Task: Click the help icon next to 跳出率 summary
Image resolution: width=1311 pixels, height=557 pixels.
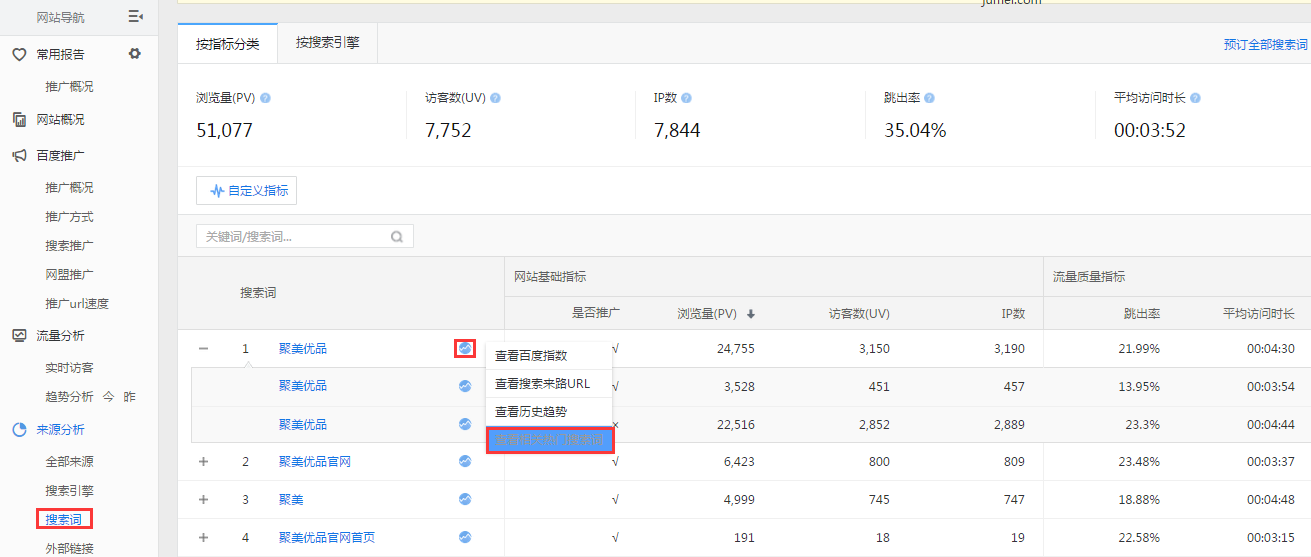Action: [x=929, y=98]
